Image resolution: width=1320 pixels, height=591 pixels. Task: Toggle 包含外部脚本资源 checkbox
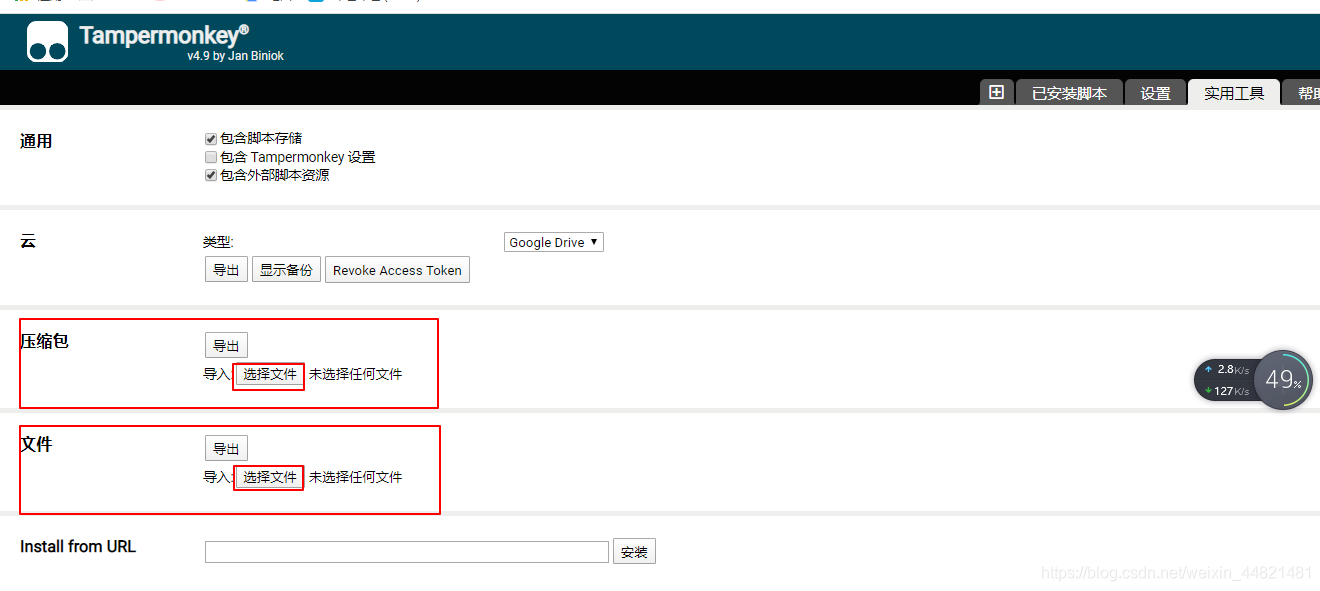211,175
